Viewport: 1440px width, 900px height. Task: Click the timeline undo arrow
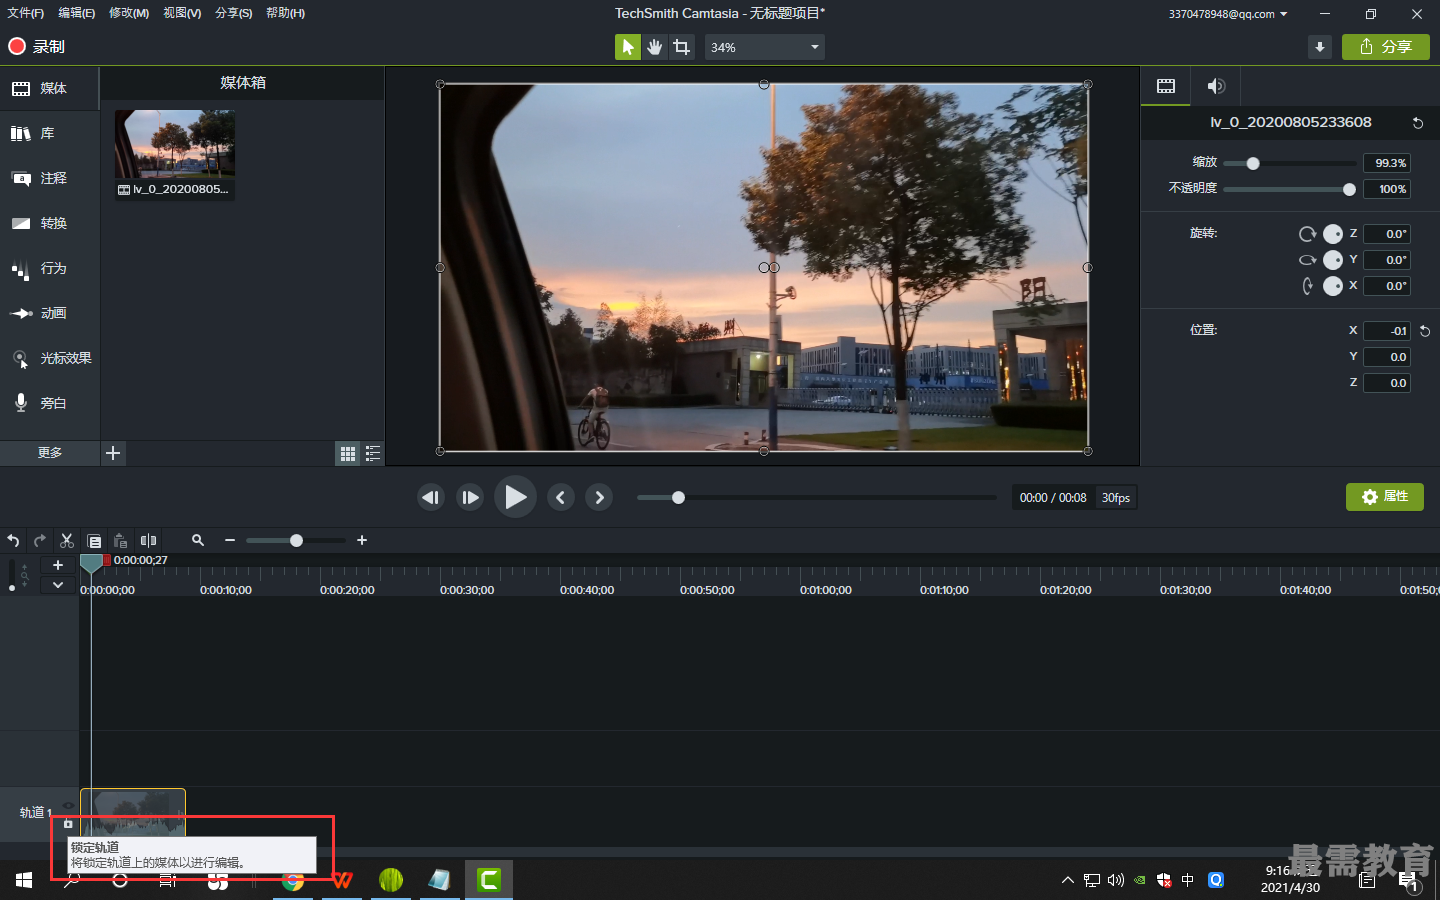[13, 540]
